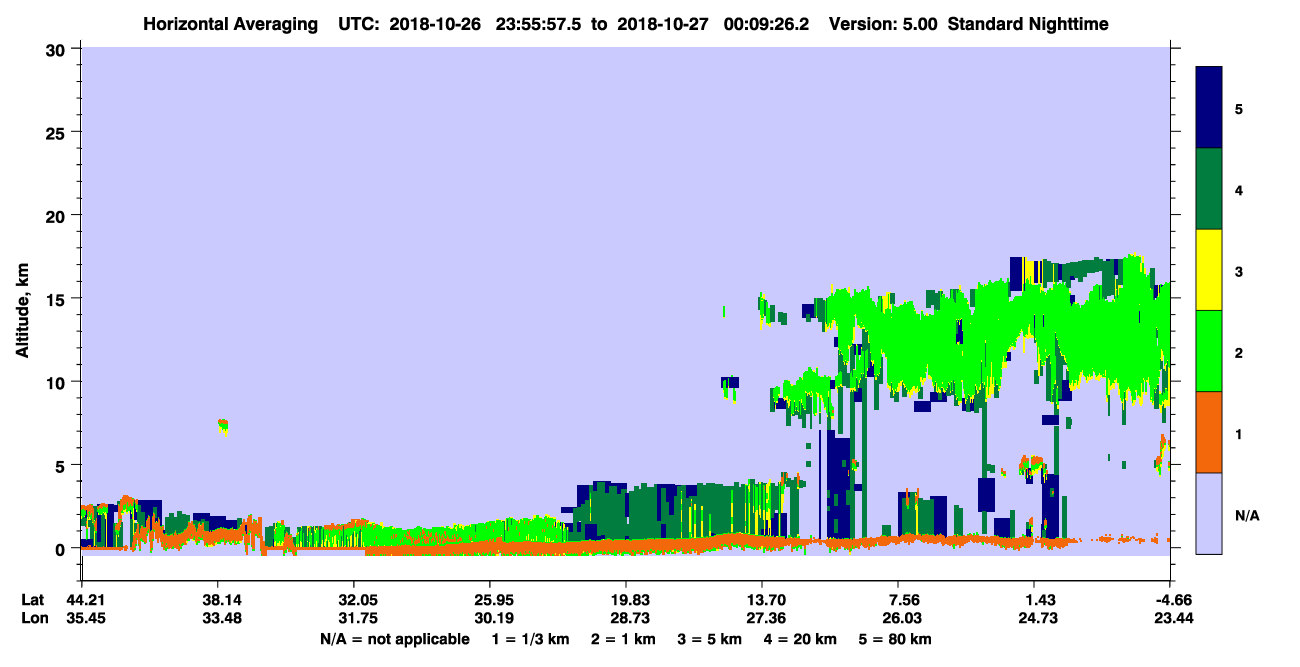Image resolution: width=1300 pixels, height=667 pixels.
Task: Click the '1 = 1/3 km' legend entry
Action: (x=529, y=639)
